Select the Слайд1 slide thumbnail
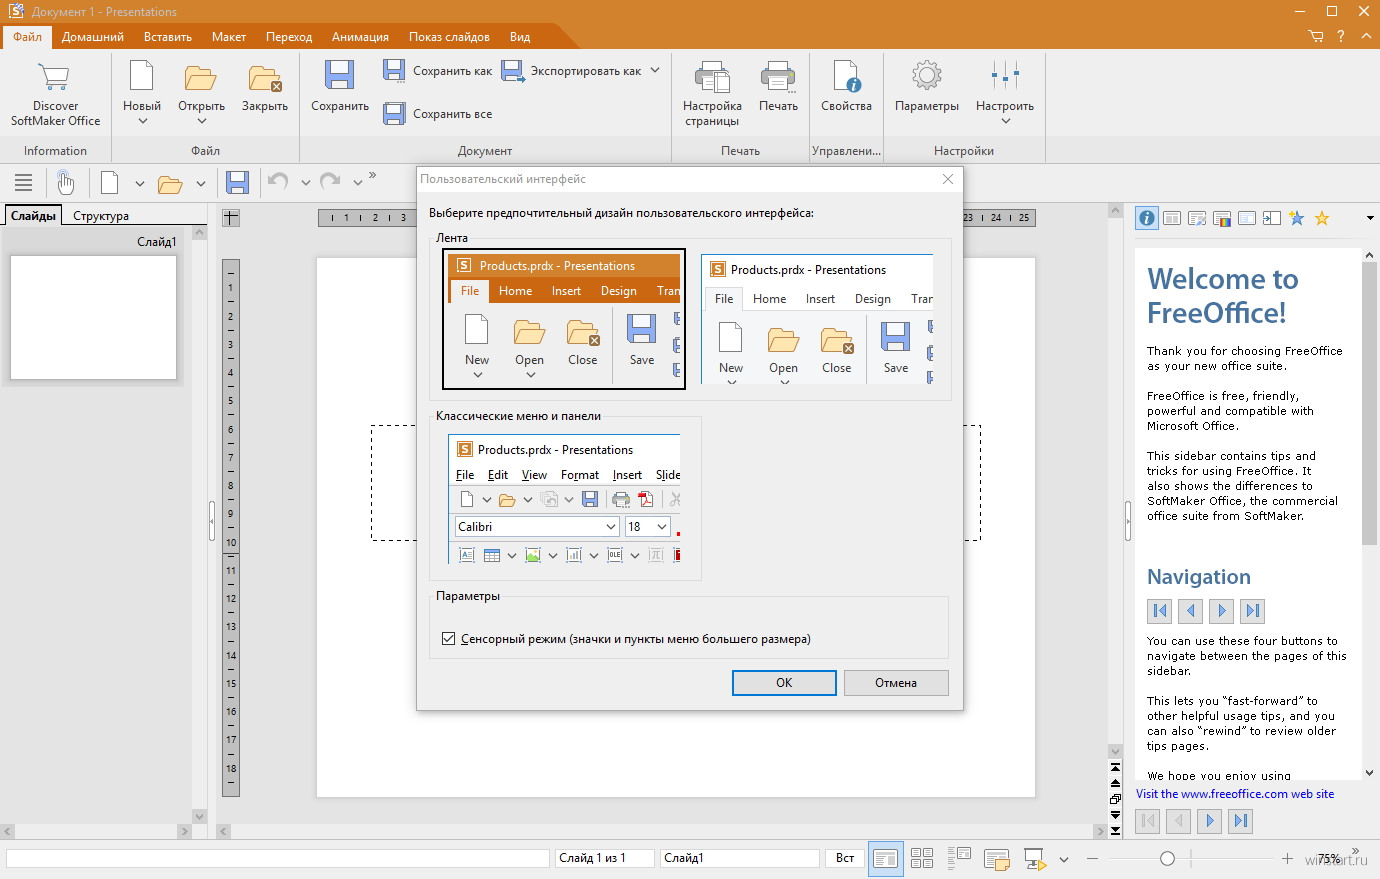Screen dimensions: 1380x879 pyautogui.click(x=94, y=318)
